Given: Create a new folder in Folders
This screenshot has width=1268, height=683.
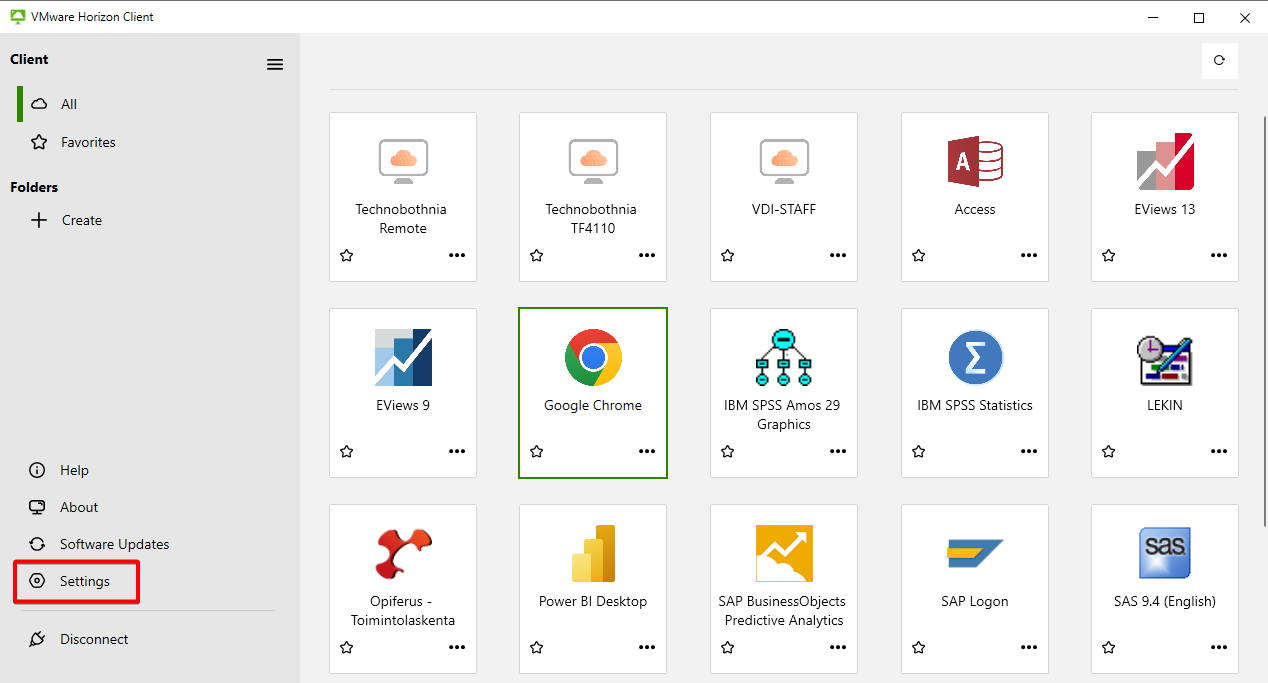Looking at the screenshot, I should point(80,220).
